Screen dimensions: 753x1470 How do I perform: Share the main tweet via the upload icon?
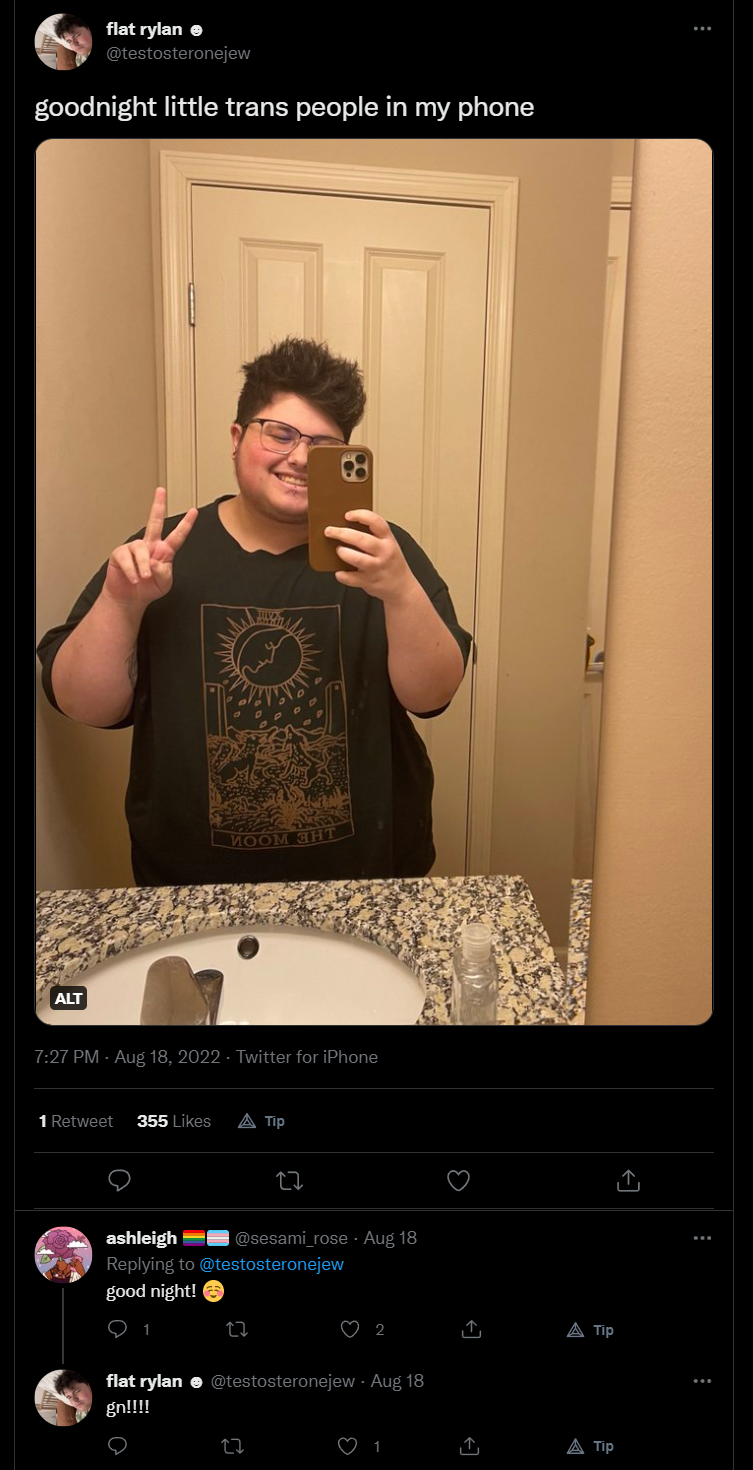click(x=627, y=1181)
